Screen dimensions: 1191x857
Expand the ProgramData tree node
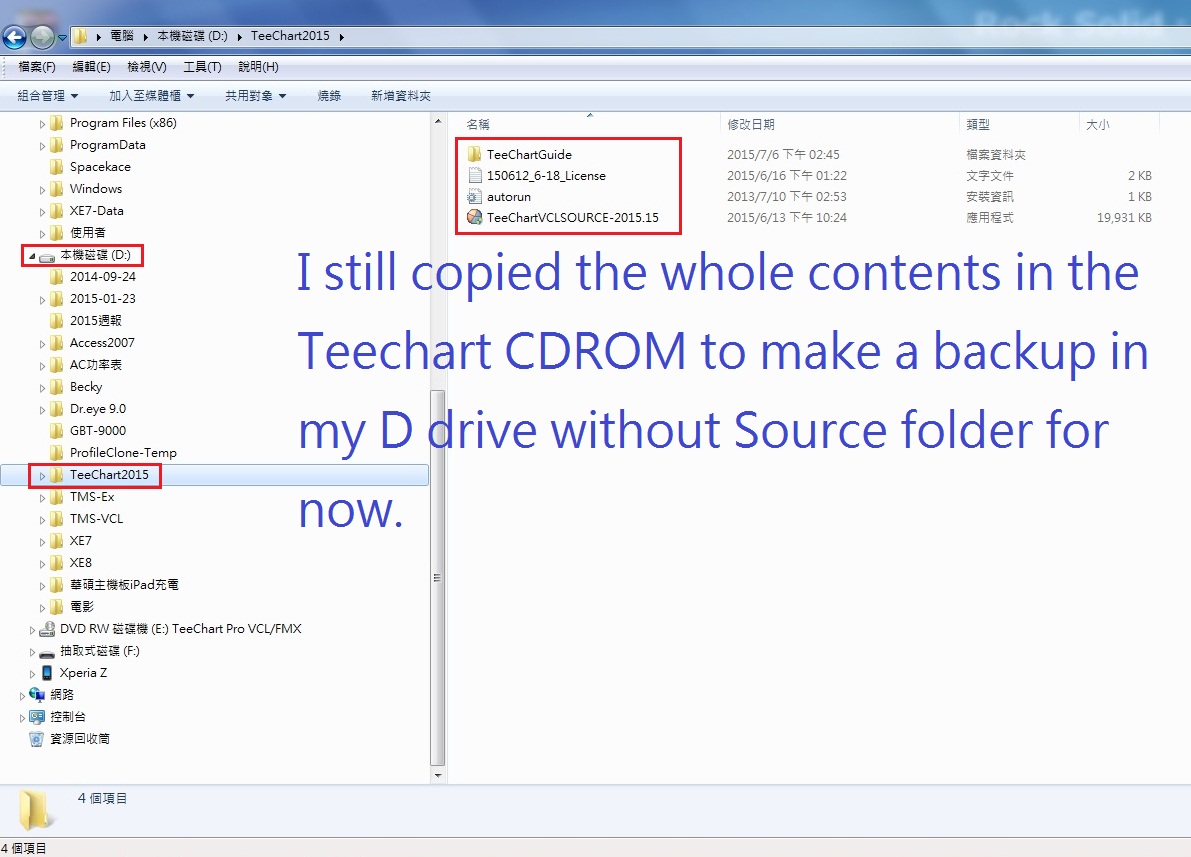click(x=43, y=146)
